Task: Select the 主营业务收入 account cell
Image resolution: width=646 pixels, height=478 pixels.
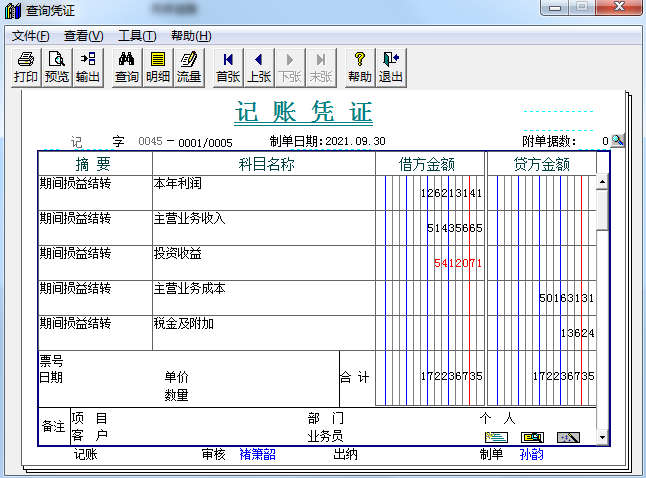Action: tap(264, 228)
